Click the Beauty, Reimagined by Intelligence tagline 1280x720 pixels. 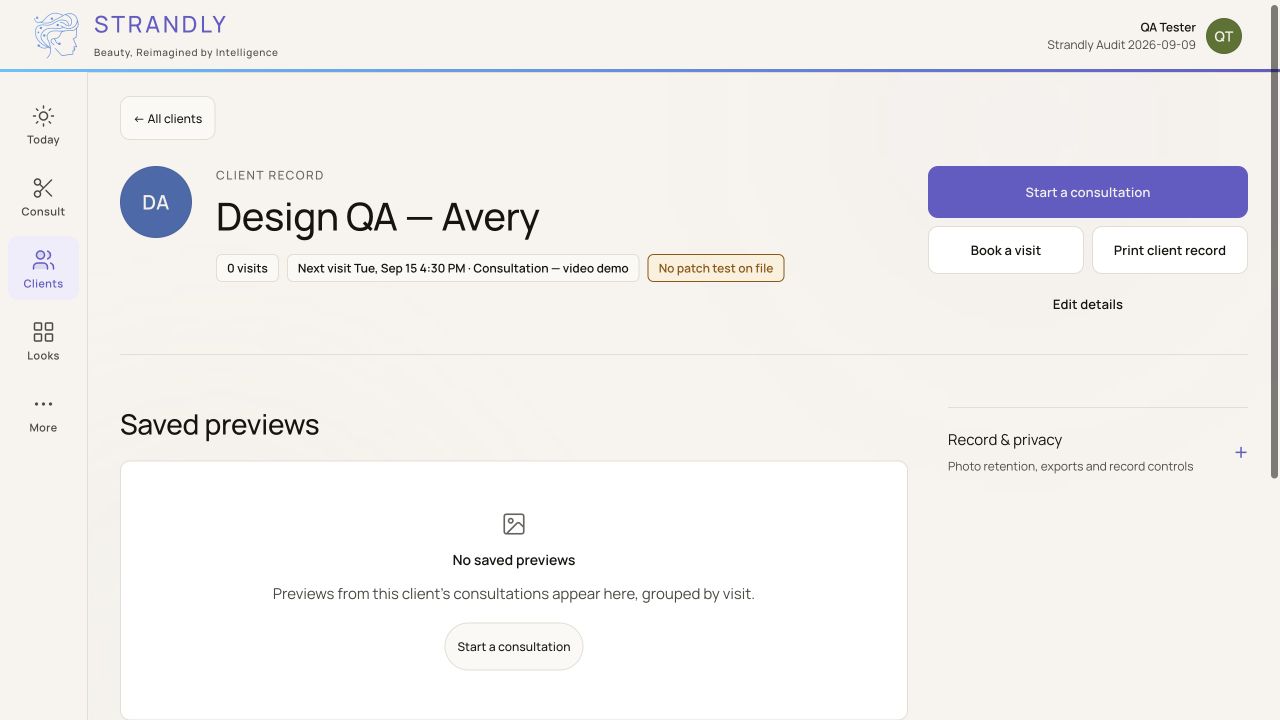(x=186, y=52)
